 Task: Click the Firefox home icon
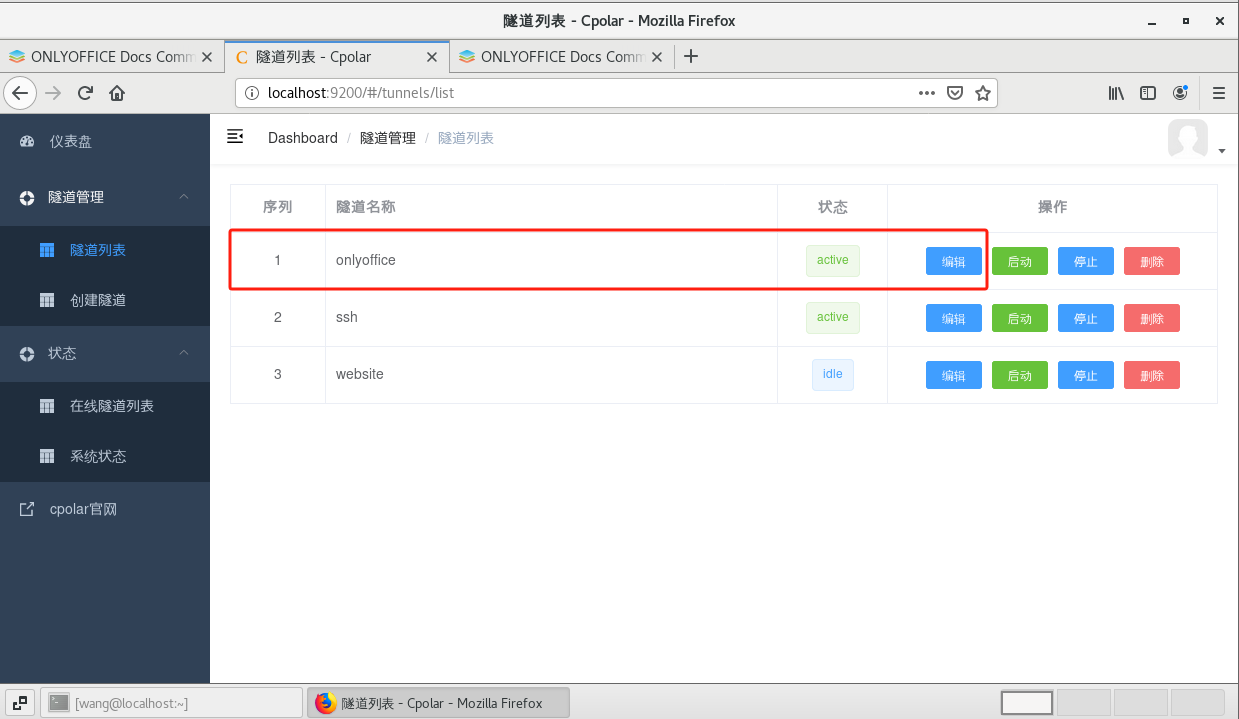117,93
